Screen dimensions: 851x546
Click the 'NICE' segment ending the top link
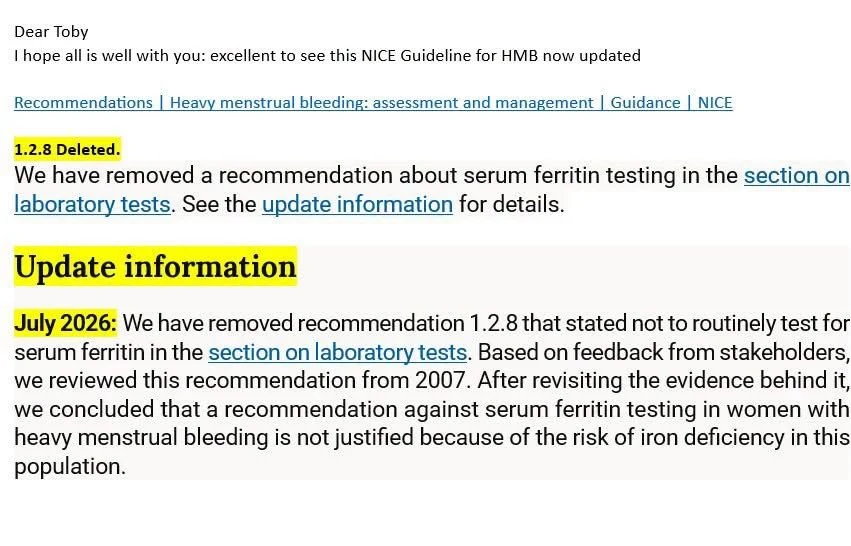[x=715, y=103]
